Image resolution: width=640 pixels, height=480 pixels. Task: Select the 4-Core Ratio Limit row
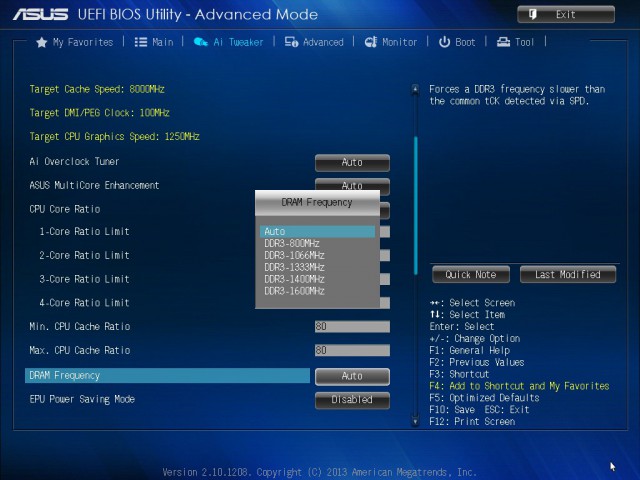coord(84,302)
